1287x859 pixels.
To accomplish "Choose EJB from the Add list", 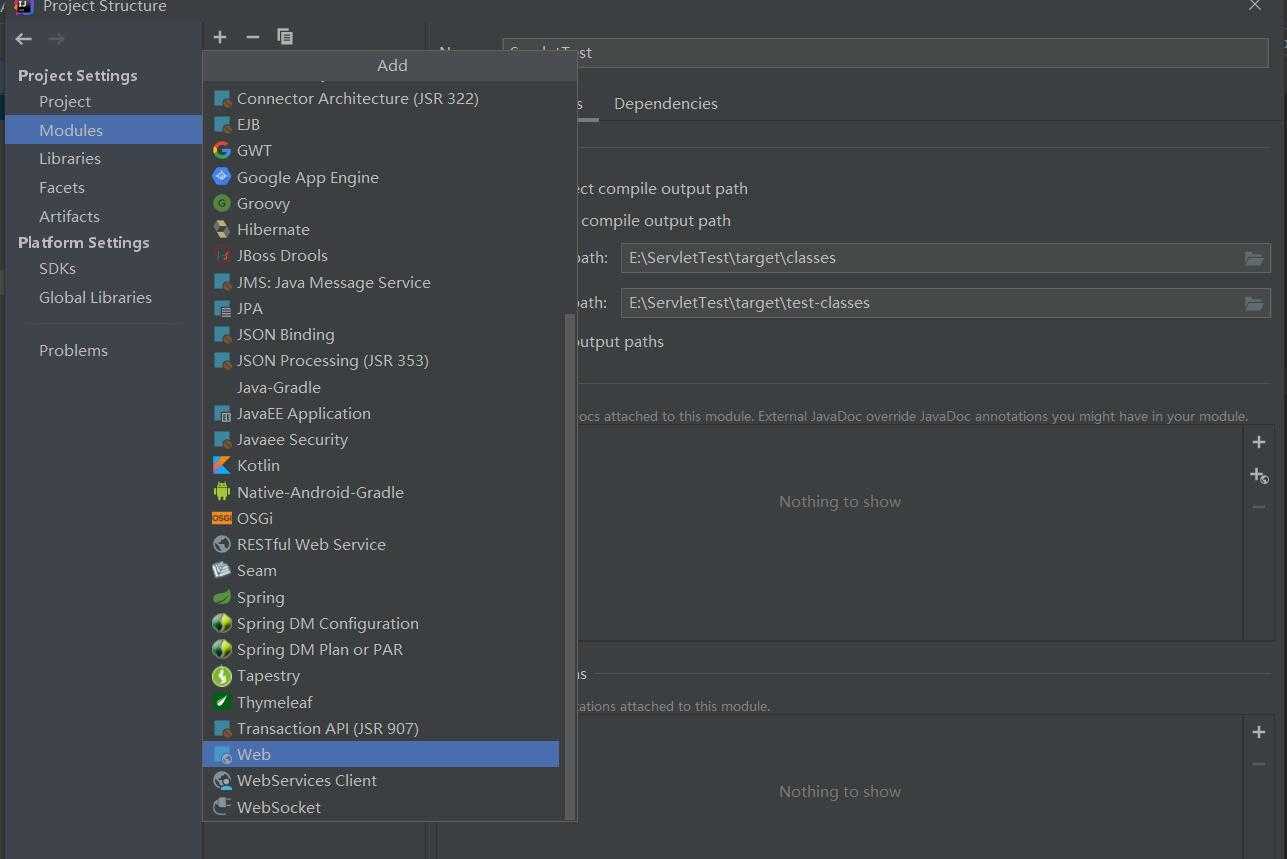I will coord(381,124).
